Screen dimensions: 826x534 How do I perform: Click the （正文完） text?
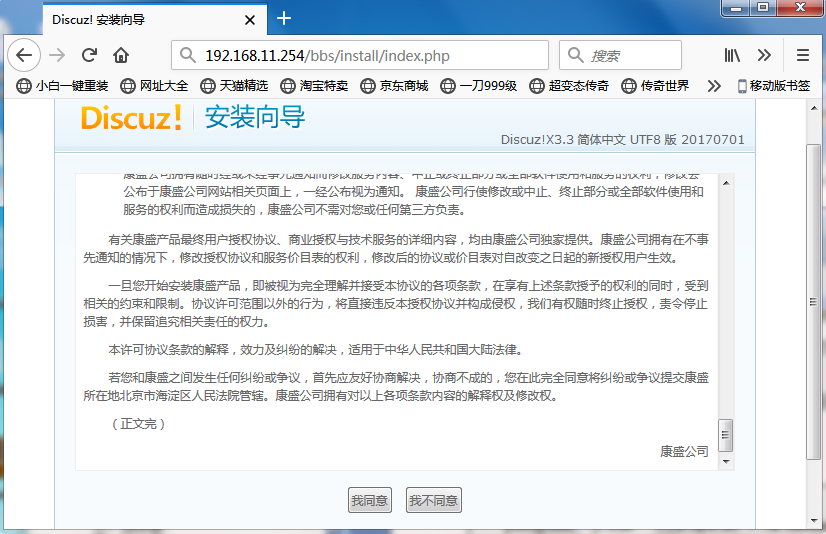click(x=139, y=424)
